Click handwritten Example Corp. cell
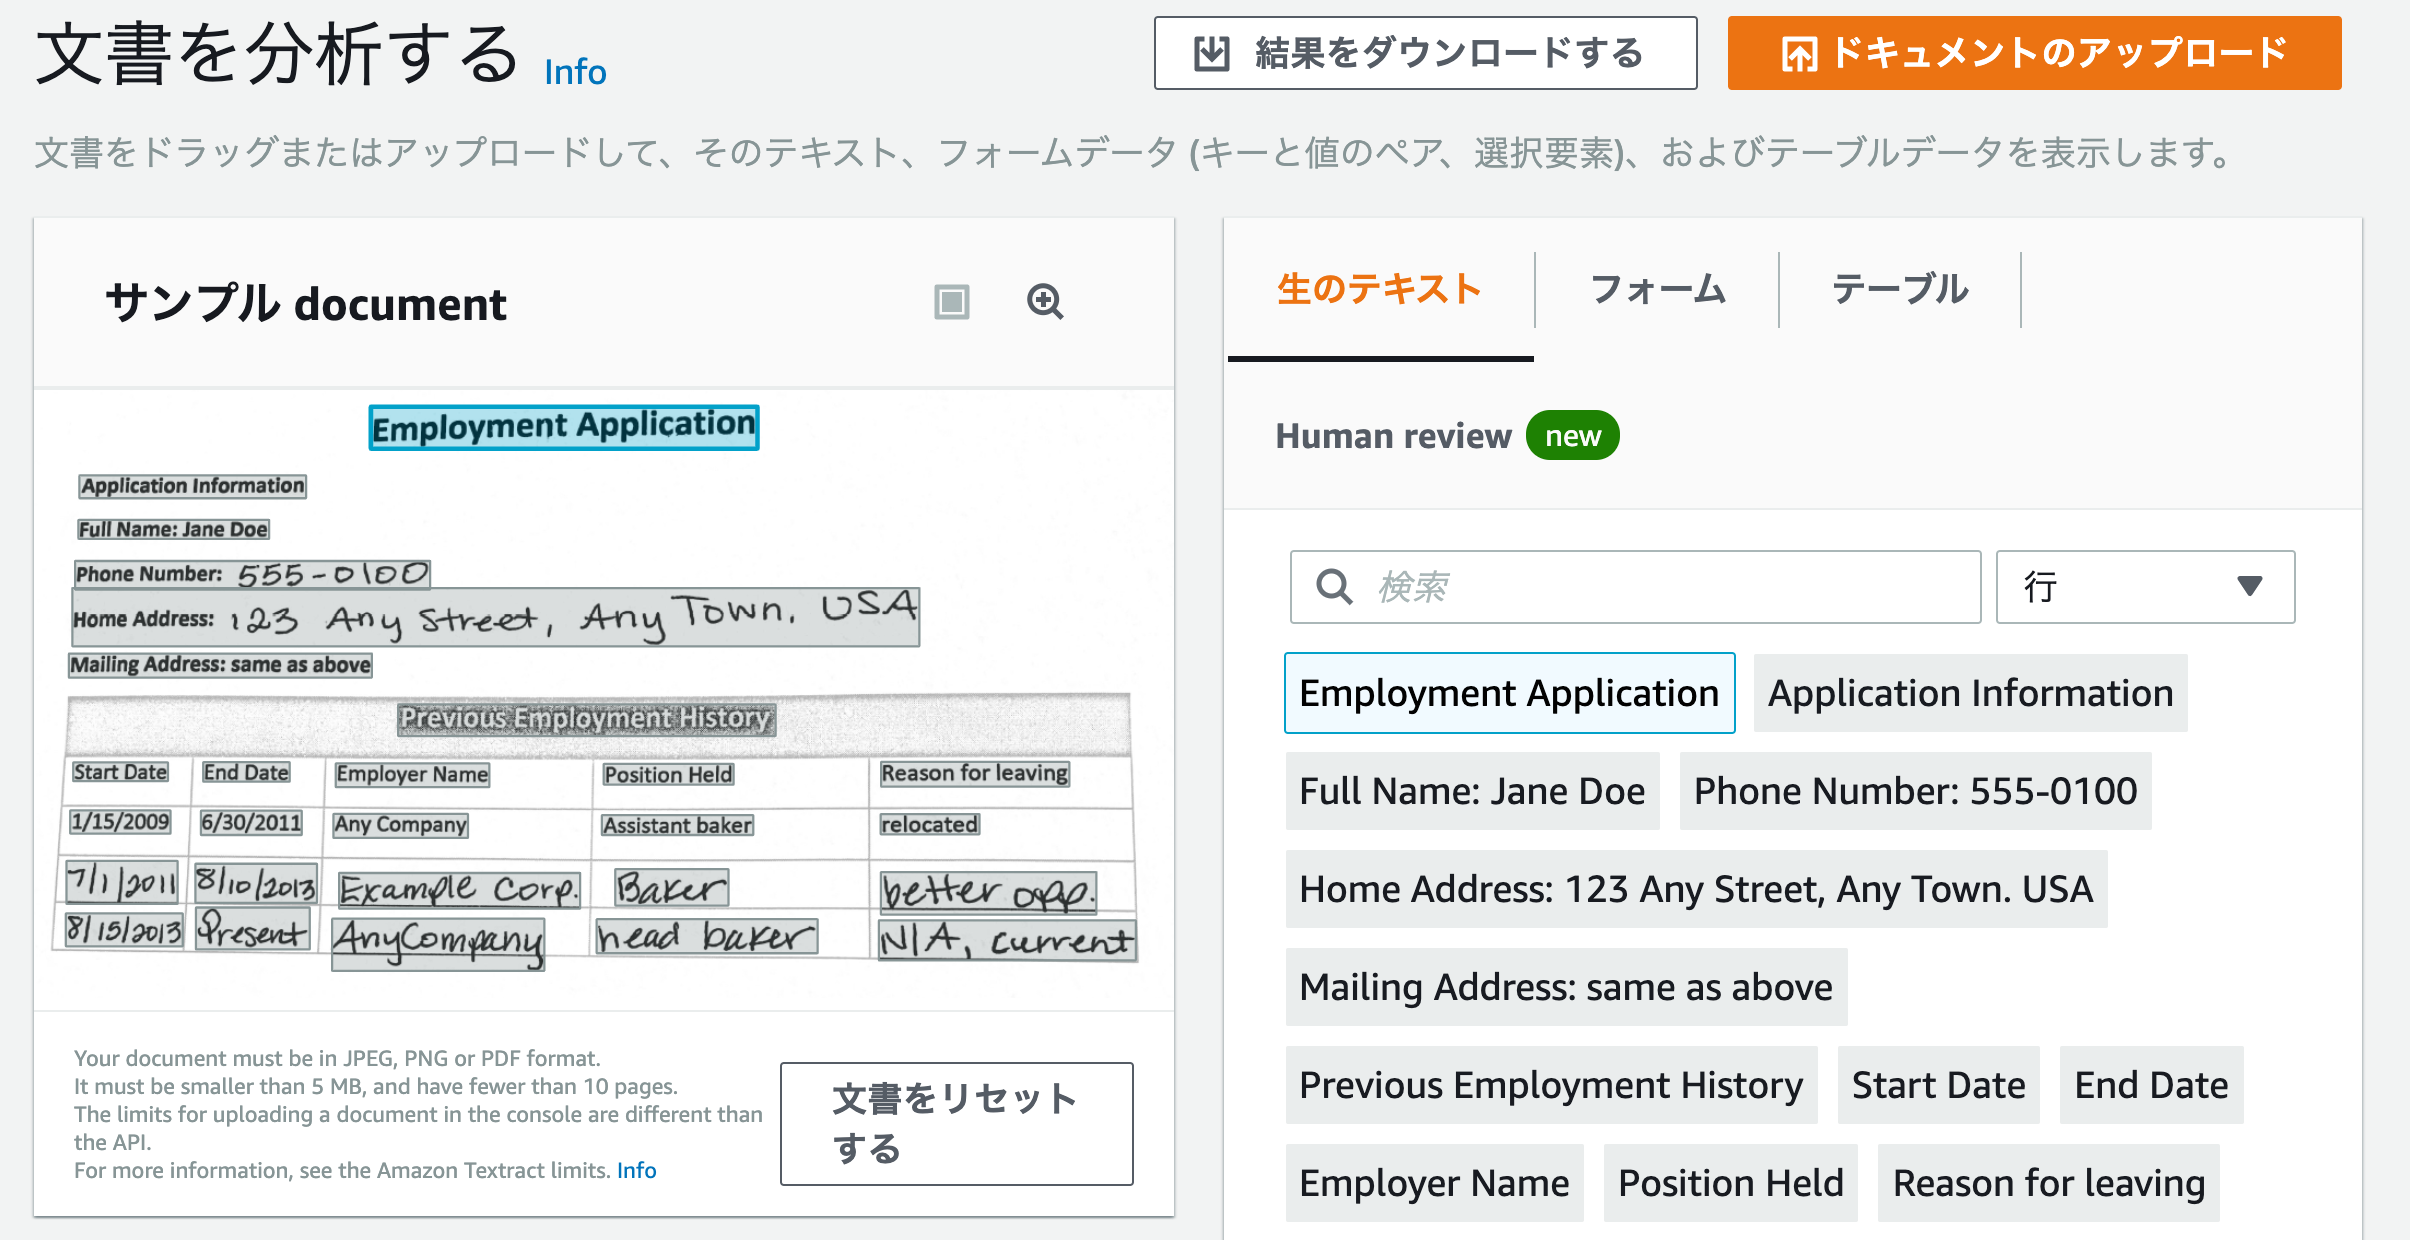The image size is (2410, 1240). 459,889
